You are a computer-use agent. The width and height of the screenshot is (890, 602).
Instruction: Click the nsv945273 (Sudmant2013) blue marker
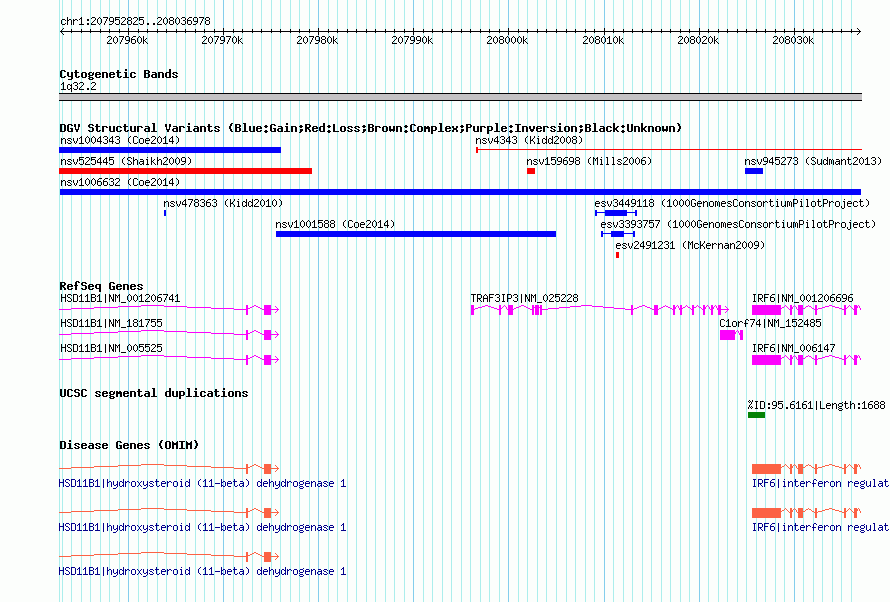click(x=754, y=171)
